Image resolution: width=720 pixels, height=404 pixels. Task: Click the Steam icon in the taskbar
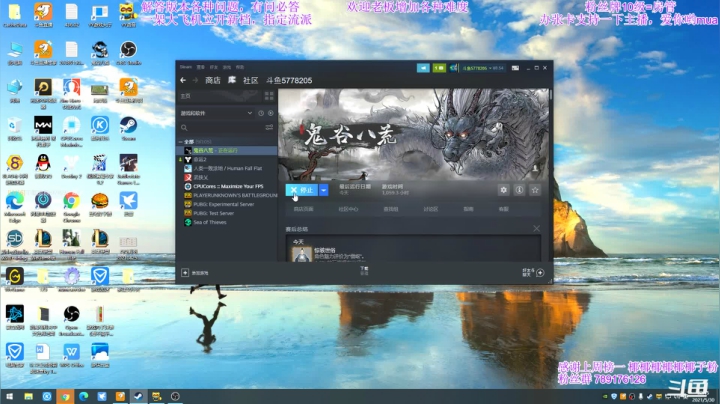(x=138, y=396)
